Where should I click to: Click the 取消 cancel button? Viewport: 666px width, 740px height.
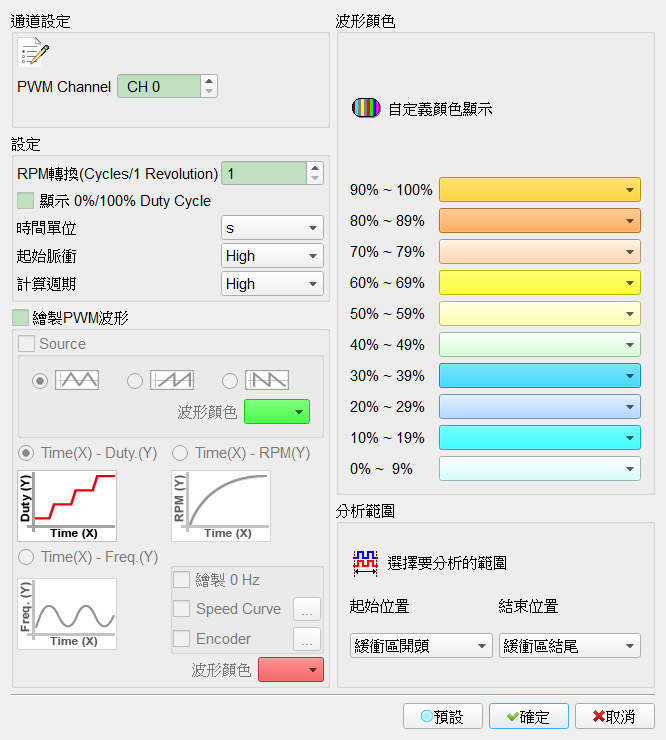615,716
